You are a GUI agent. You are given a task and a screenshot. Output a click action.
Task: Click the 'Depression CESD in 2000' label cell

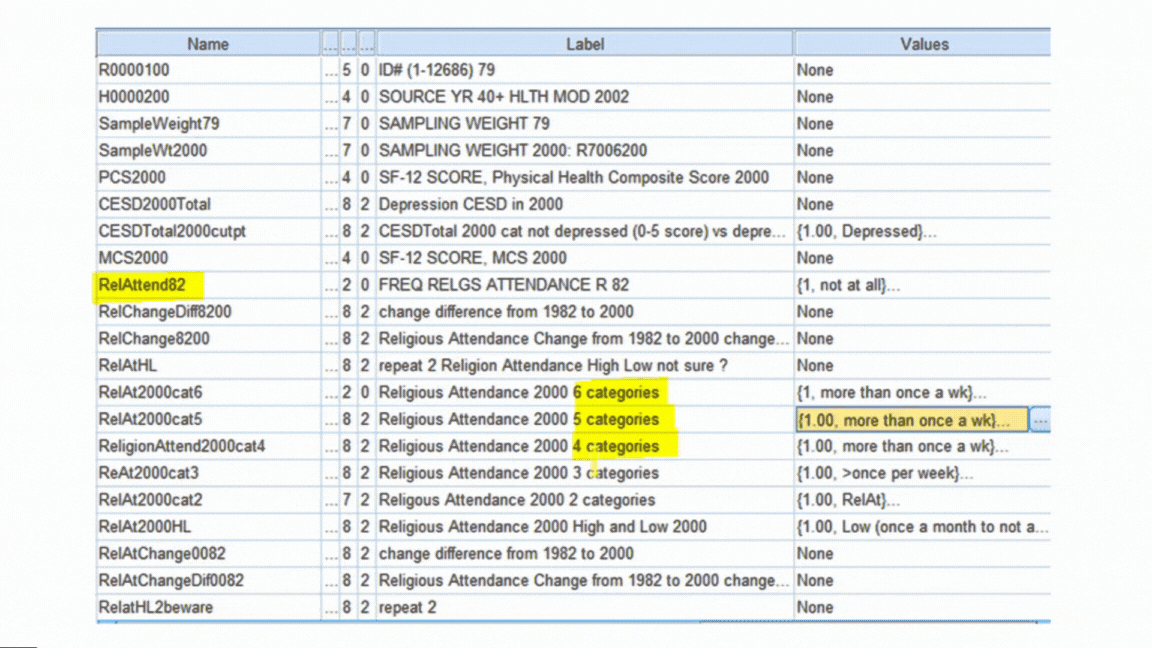pos(471,204)
